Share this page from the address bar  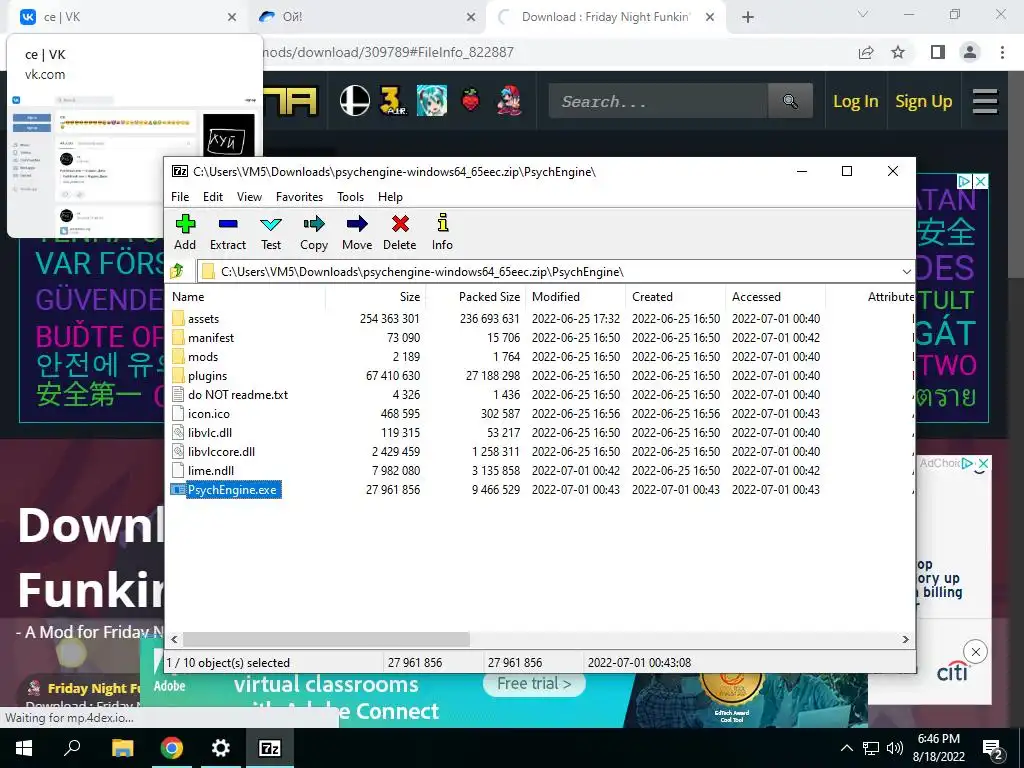point(866,52)
